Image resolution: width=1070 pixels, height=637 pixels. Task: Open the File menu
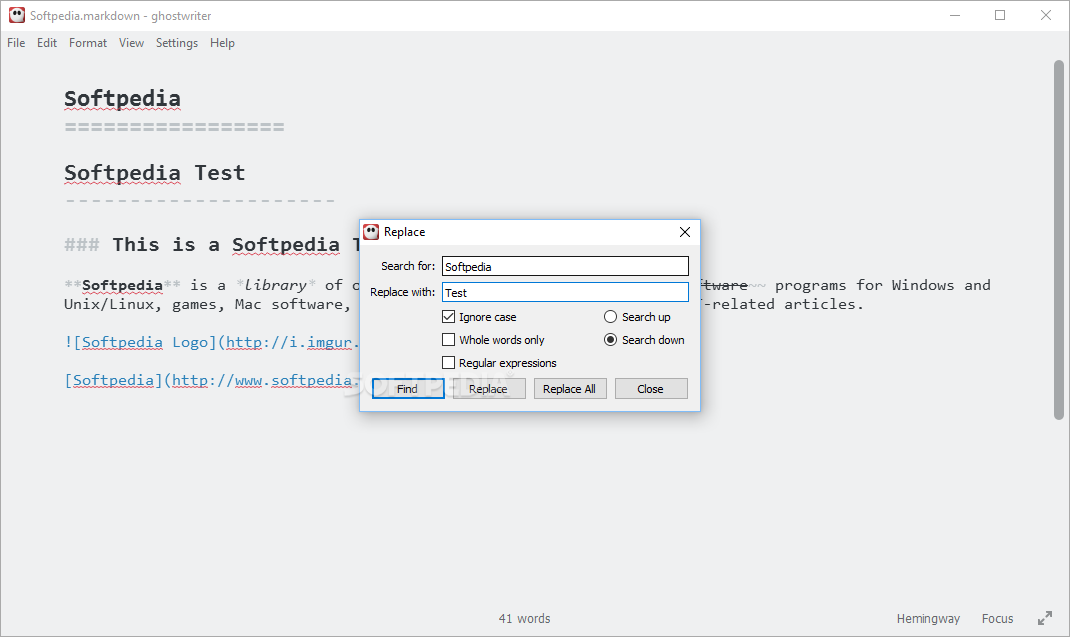coord(16,42)
